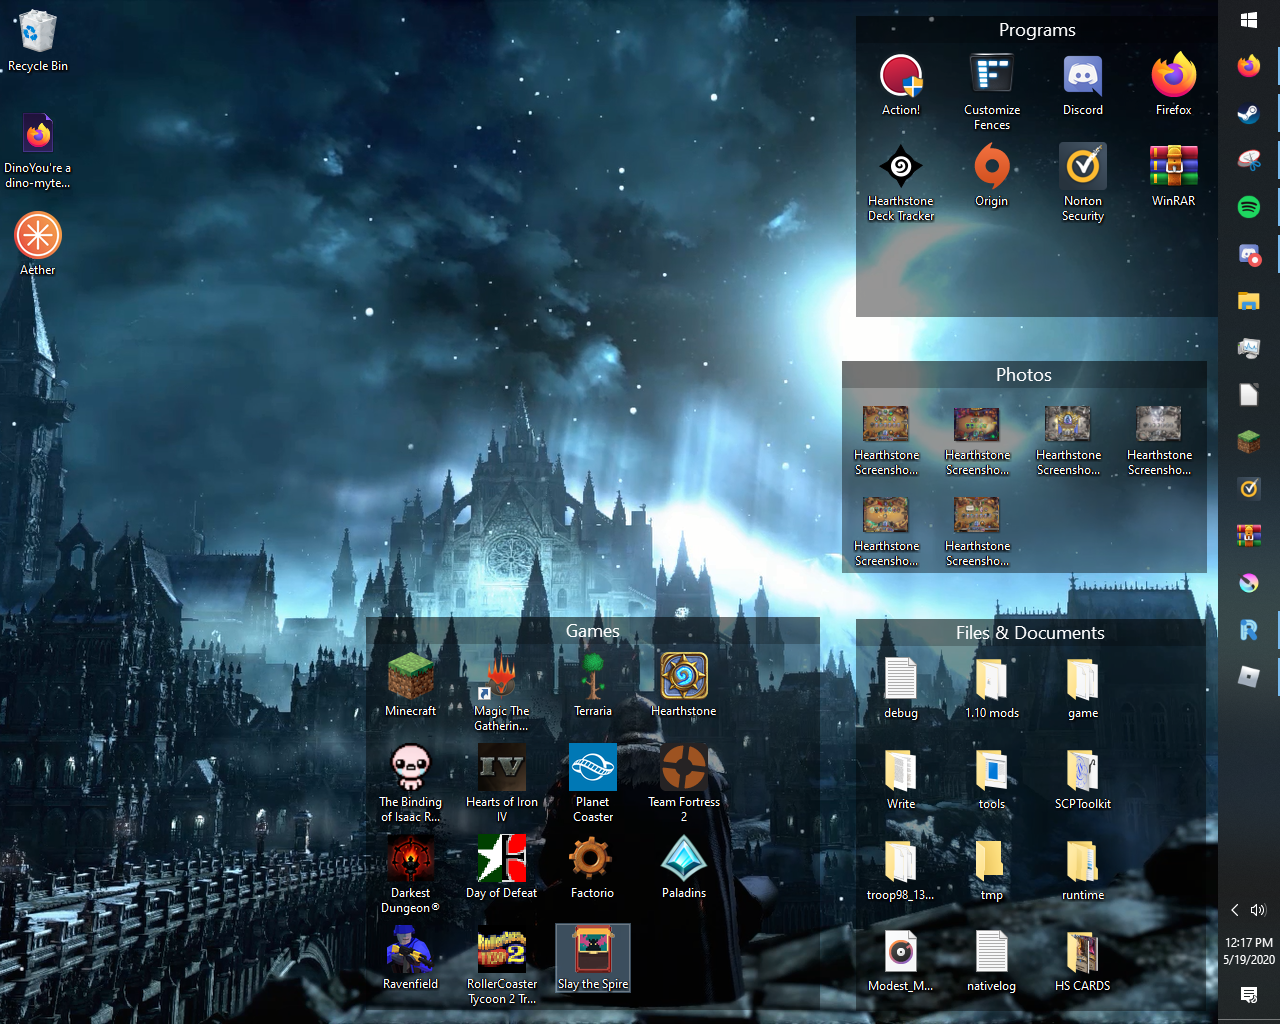
Task: Select Team Fortress 2 icon
Action: (684, 783)
